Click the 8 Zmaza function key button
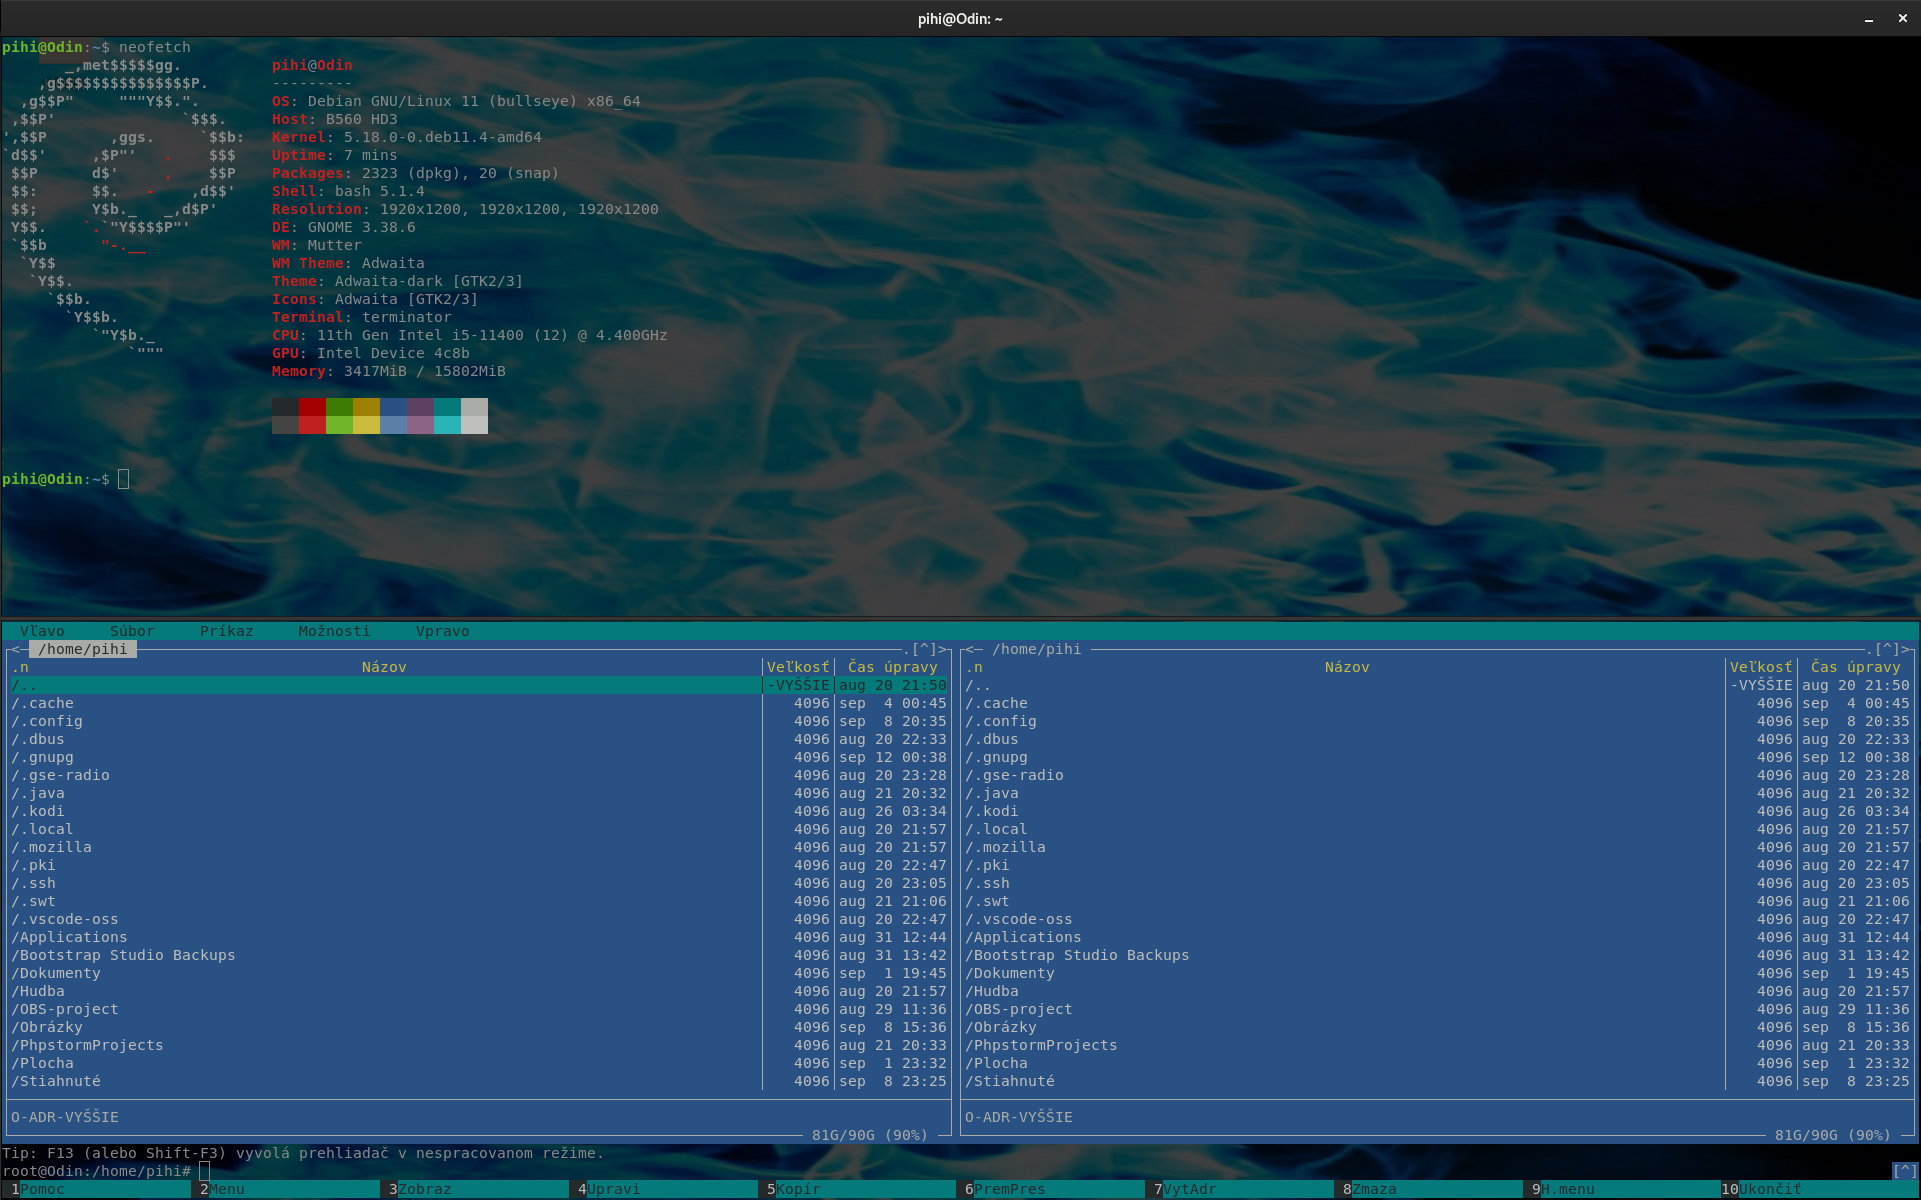The image size is (1921, 1200). point(1374,1189)
